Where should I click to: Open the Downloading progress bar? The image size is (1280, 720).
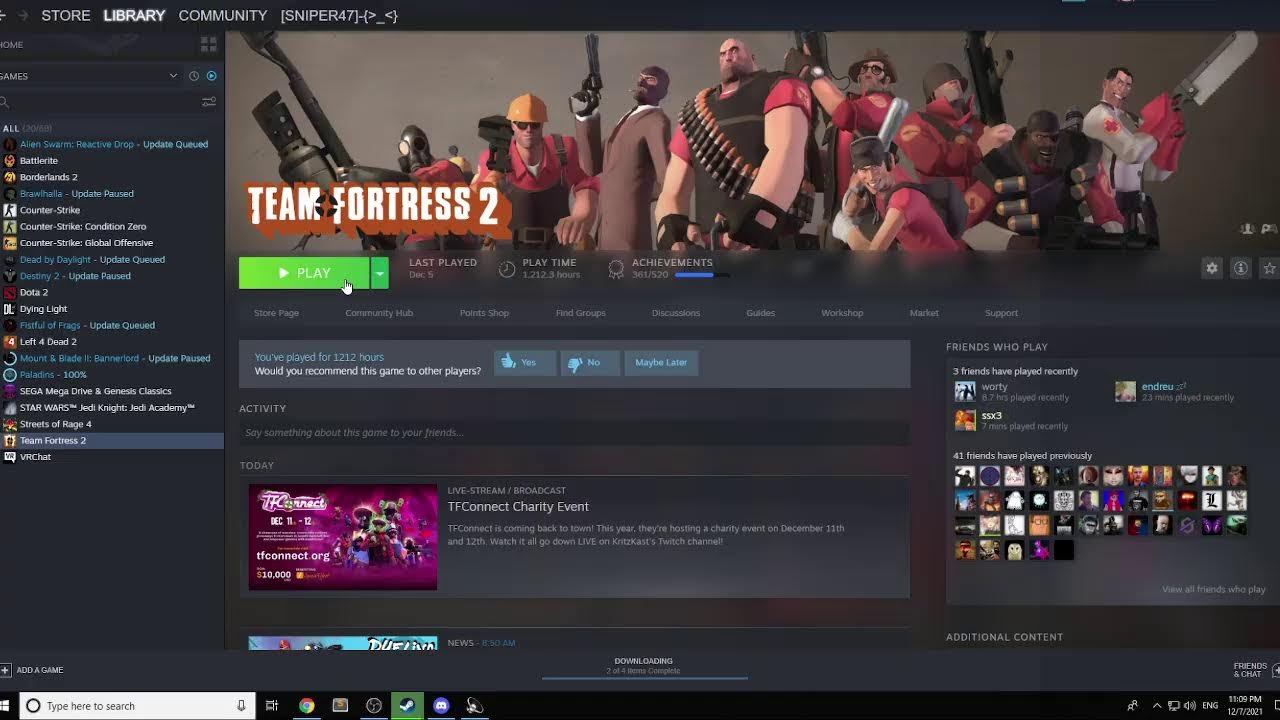644,678
